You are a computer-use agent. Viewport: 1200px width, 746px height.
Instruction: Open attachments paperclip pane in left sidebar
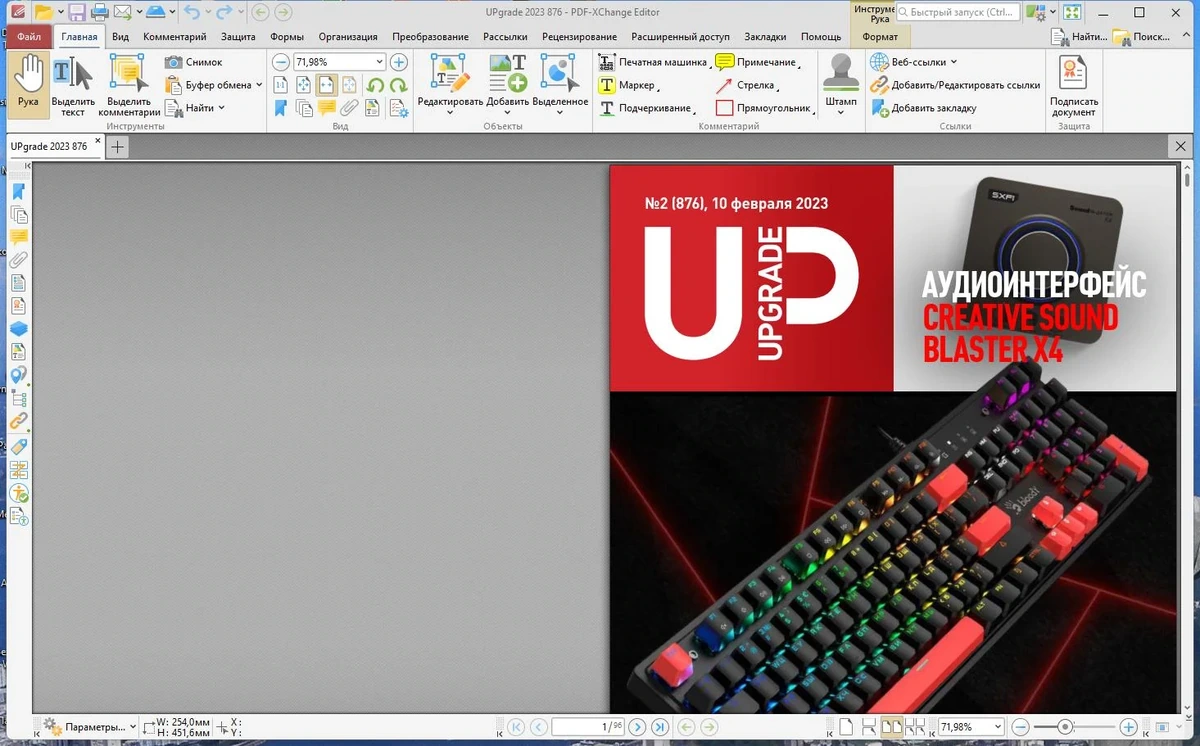[18, 260]
